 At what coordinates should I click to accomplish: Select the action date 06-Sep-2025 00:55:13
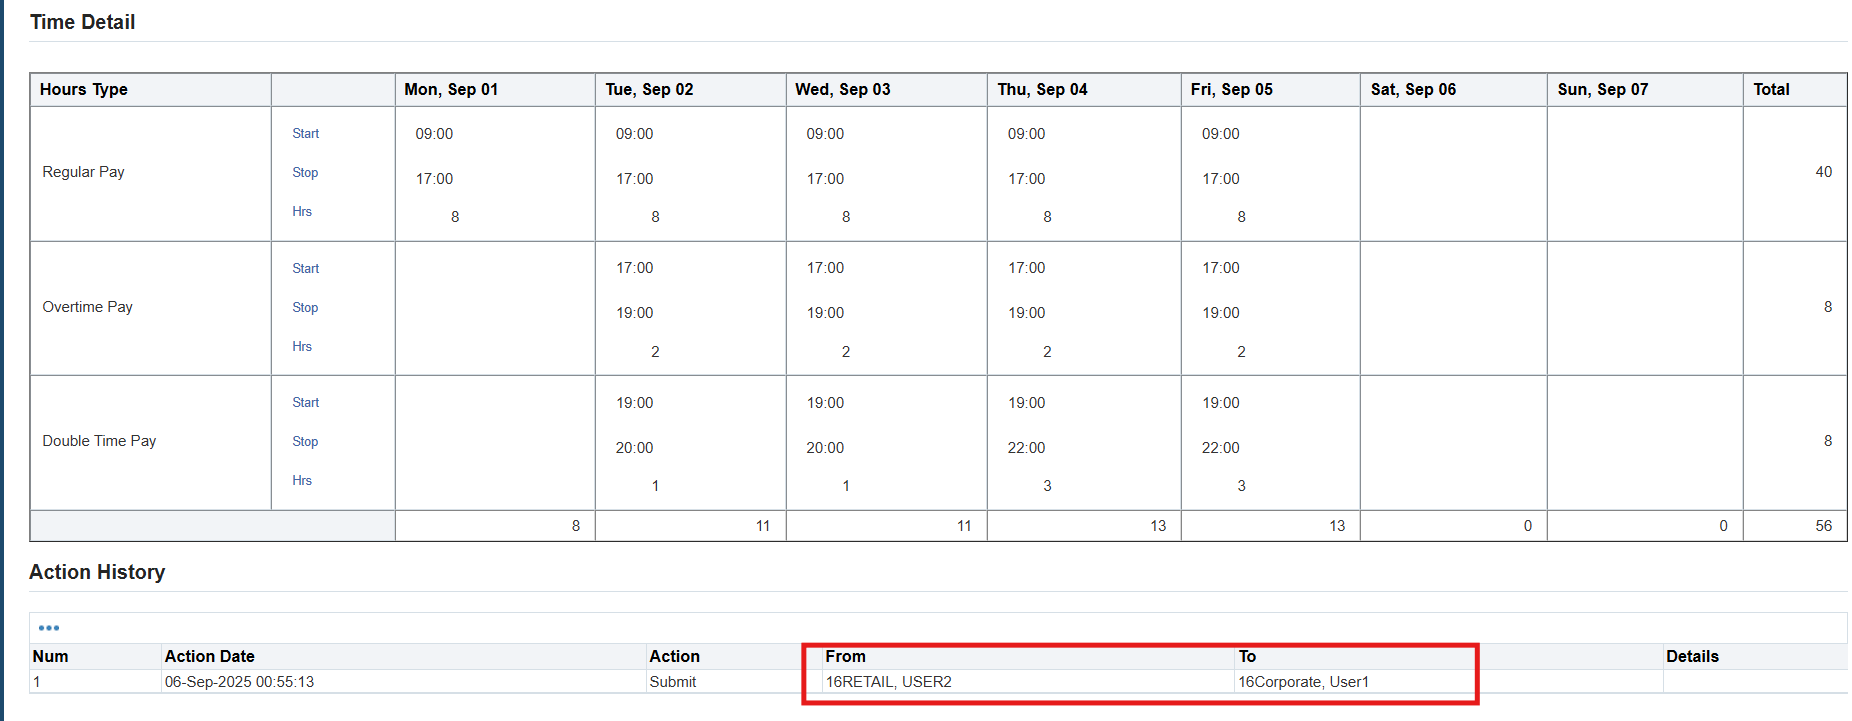[x=239, y=682]
